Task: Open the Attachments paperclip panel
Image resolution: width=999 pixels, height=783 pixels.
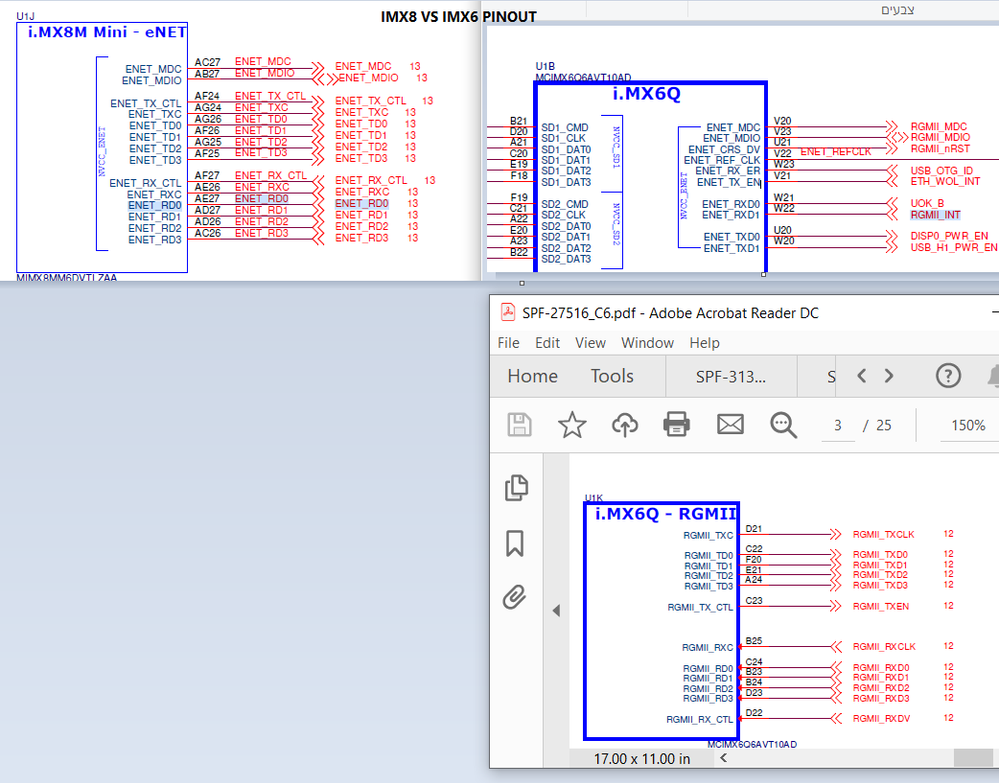Action: pyautogui.click(x=514, y=595)
